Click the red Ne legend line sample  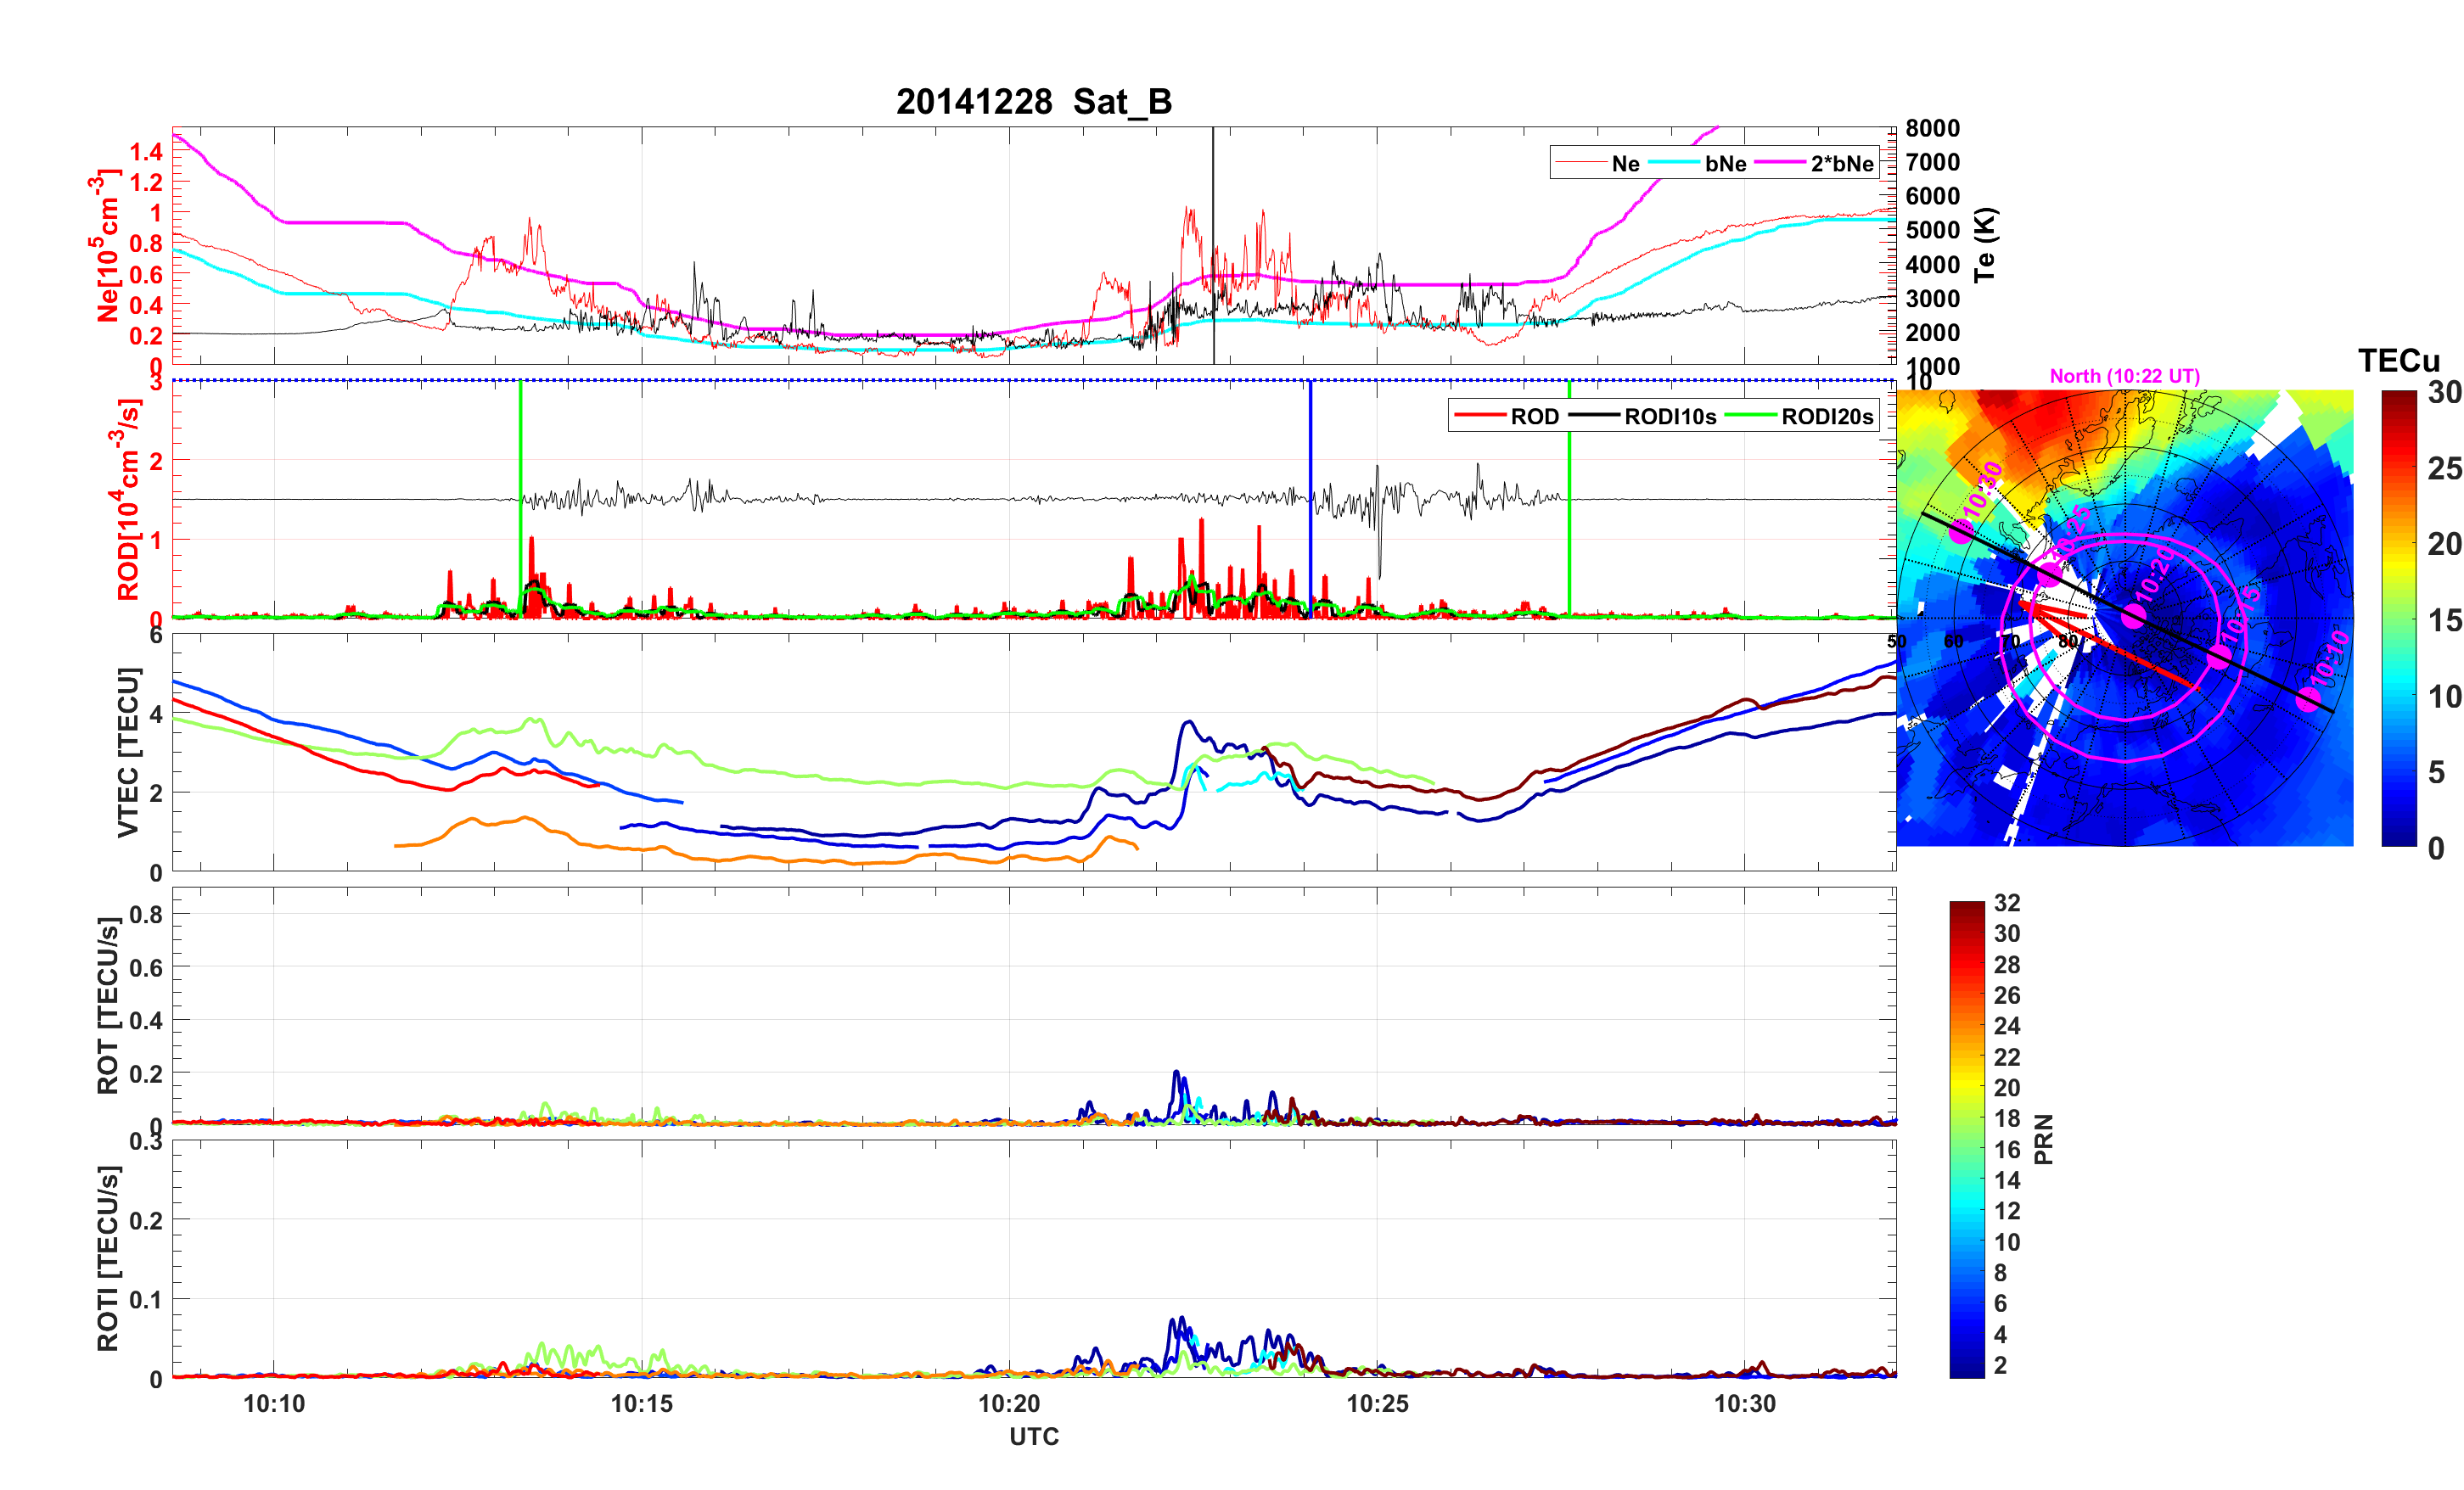click(x=1581, y=163)
